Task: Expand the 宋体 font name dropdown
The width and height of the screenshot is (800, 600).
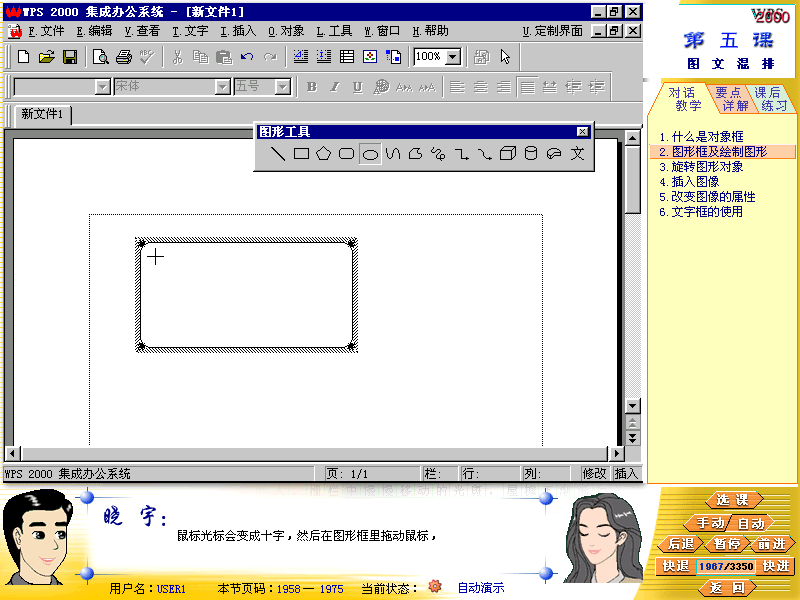Action: tap(223, 87)
